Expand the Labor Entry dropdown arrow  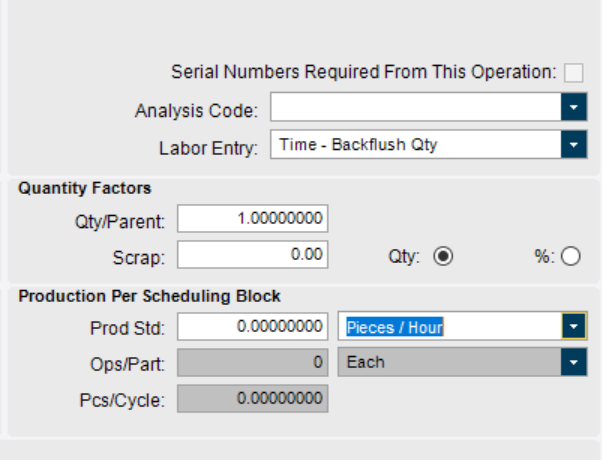(574, 145)
